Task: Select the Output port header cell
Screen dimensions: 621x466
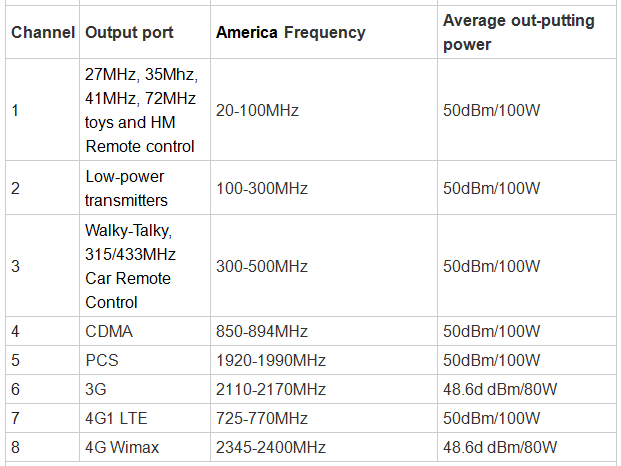Action: click(129, 33)
